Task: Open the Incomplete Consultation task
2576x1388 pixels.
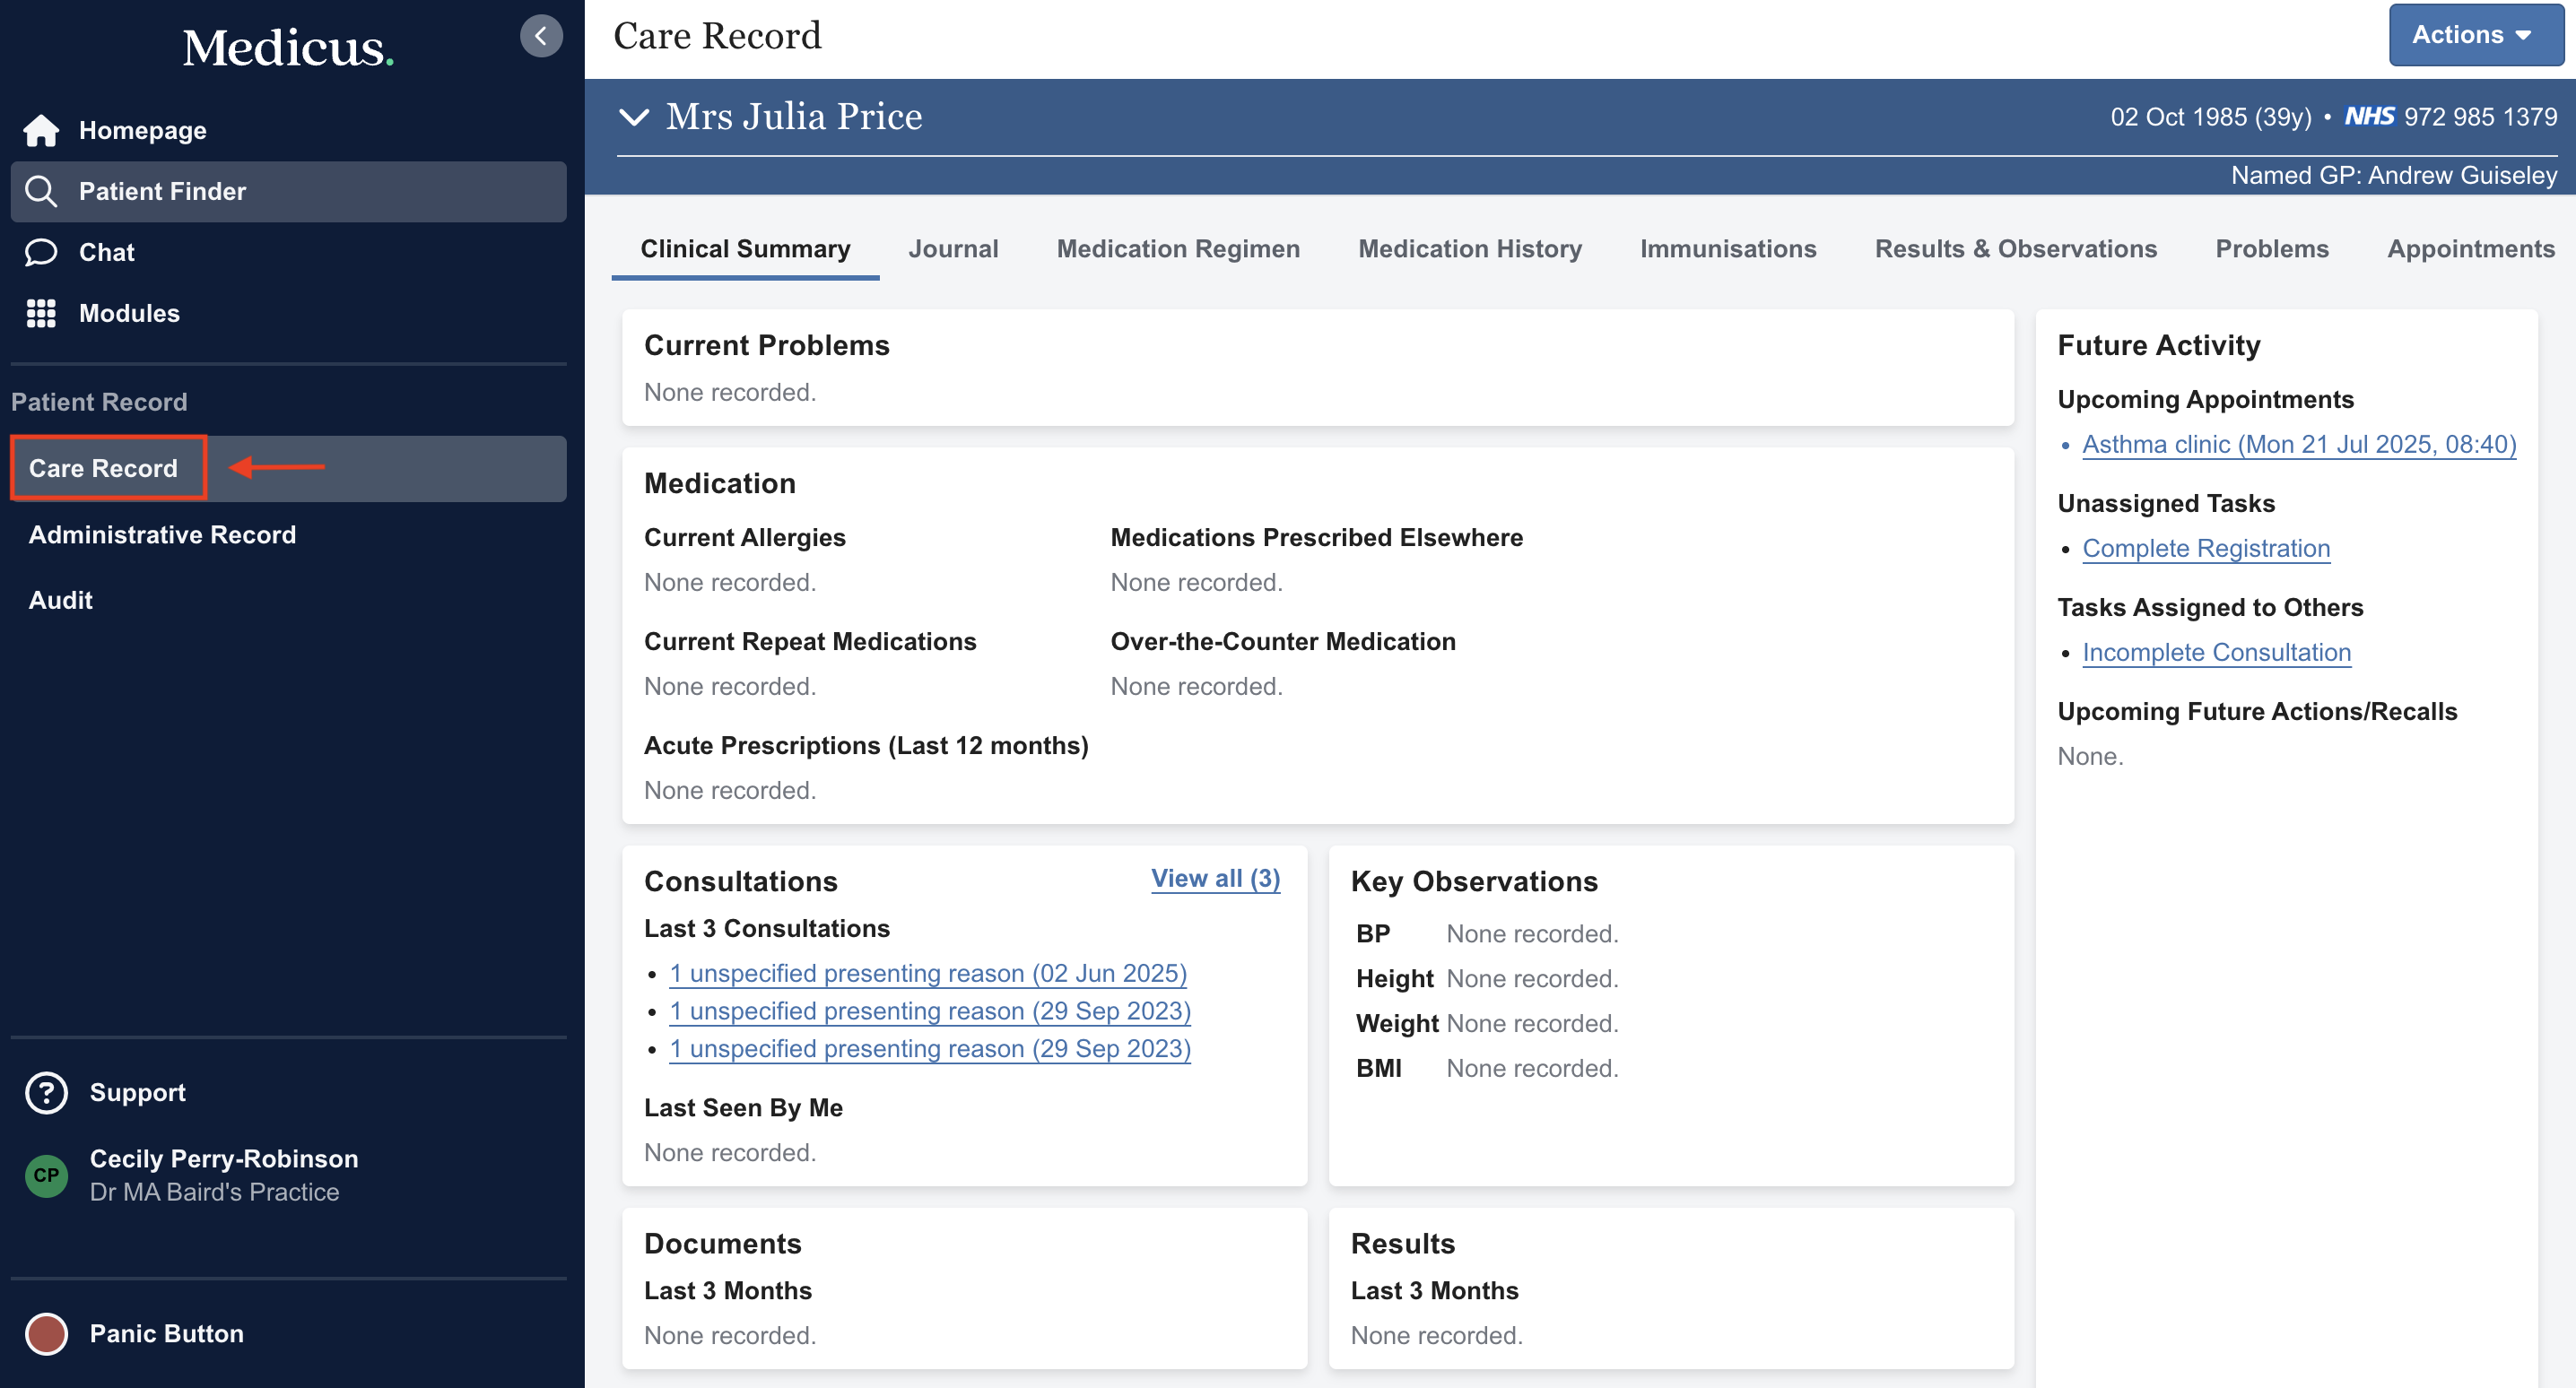Action: [x=2216, y=652]
